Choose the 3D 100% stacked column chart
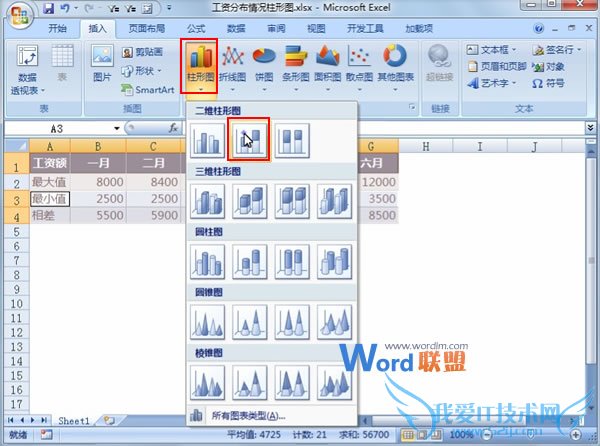The width and height of the screenshot is (600, 446). 292,201
